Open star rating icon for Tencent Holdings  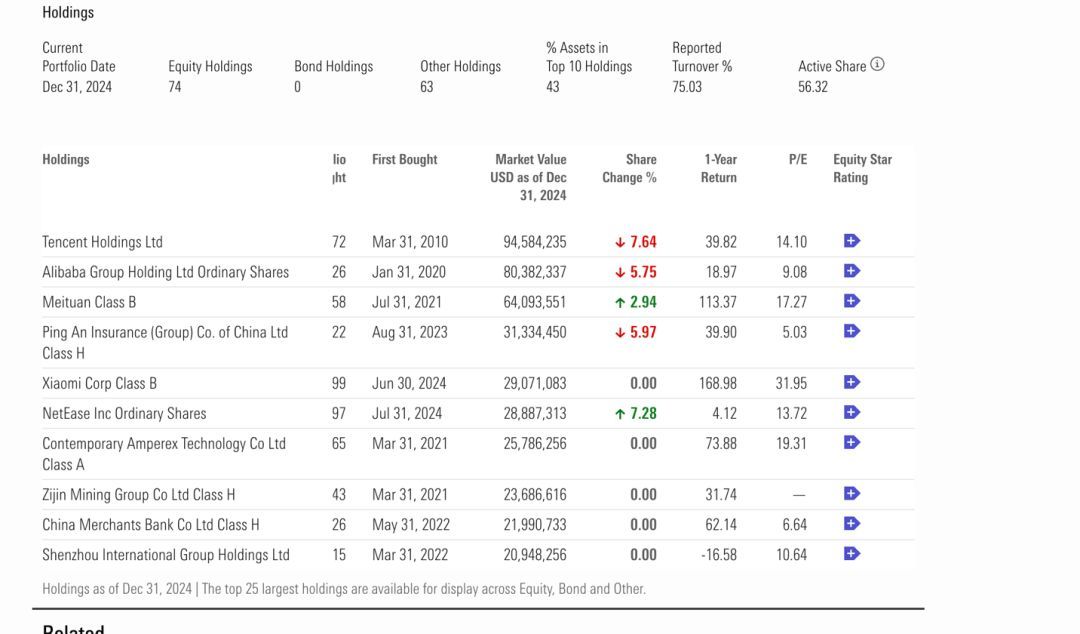click(x=851, y=241)
